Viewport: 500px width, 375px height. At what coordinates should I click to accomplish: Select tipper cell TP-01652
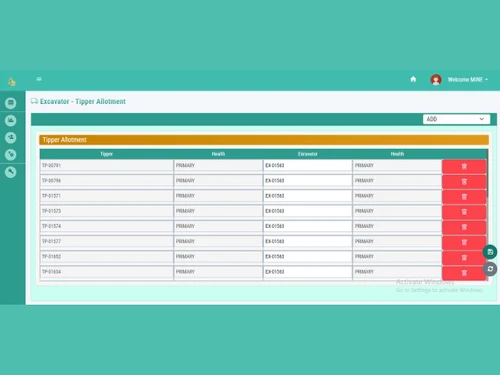coord(107,257)
